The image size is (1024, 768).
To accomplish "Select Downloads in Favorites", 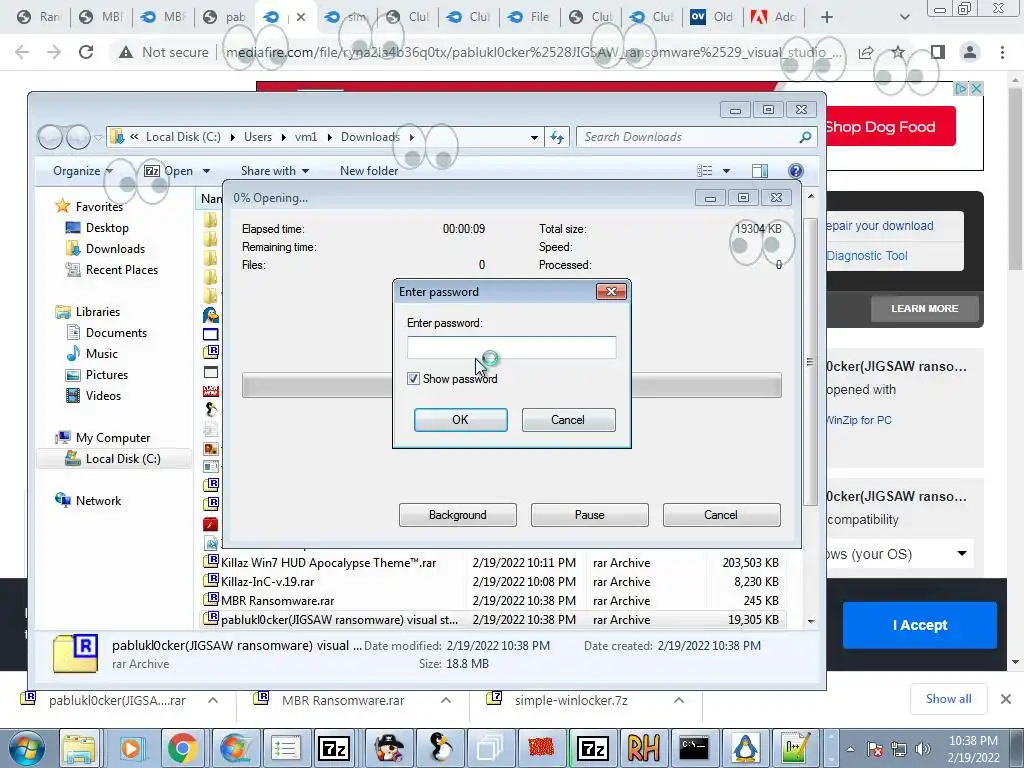I will (x=115, y=249).
